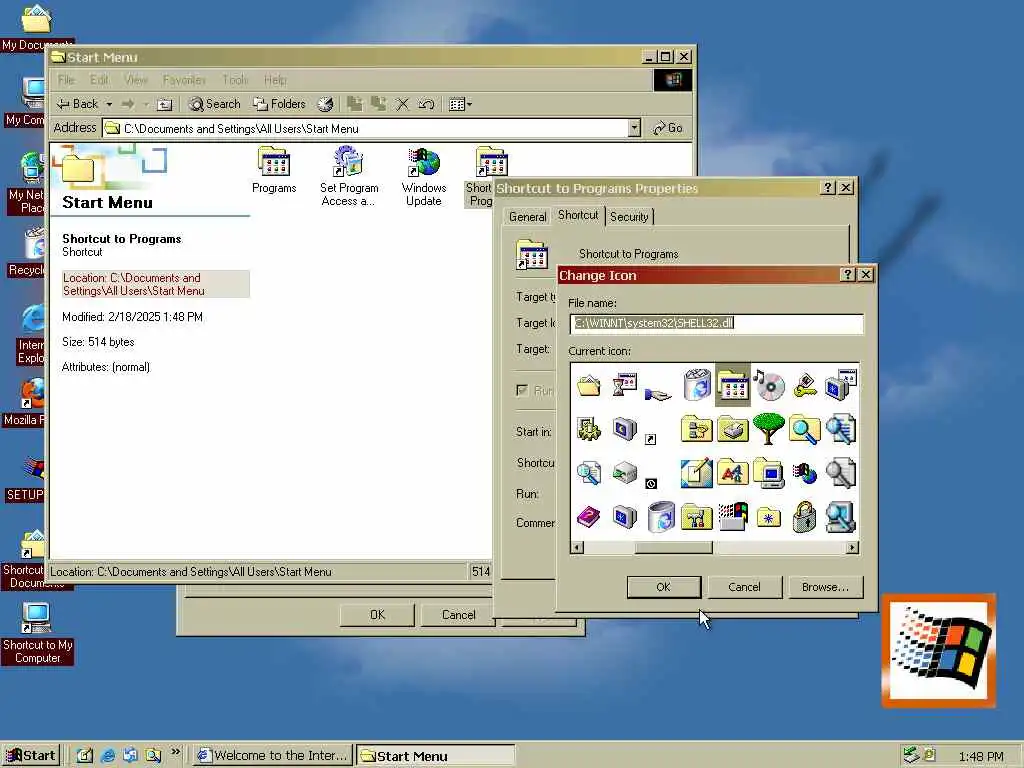Click the Up folder toolbar icon
1024x768 pixels.
[x=165, y=104]
